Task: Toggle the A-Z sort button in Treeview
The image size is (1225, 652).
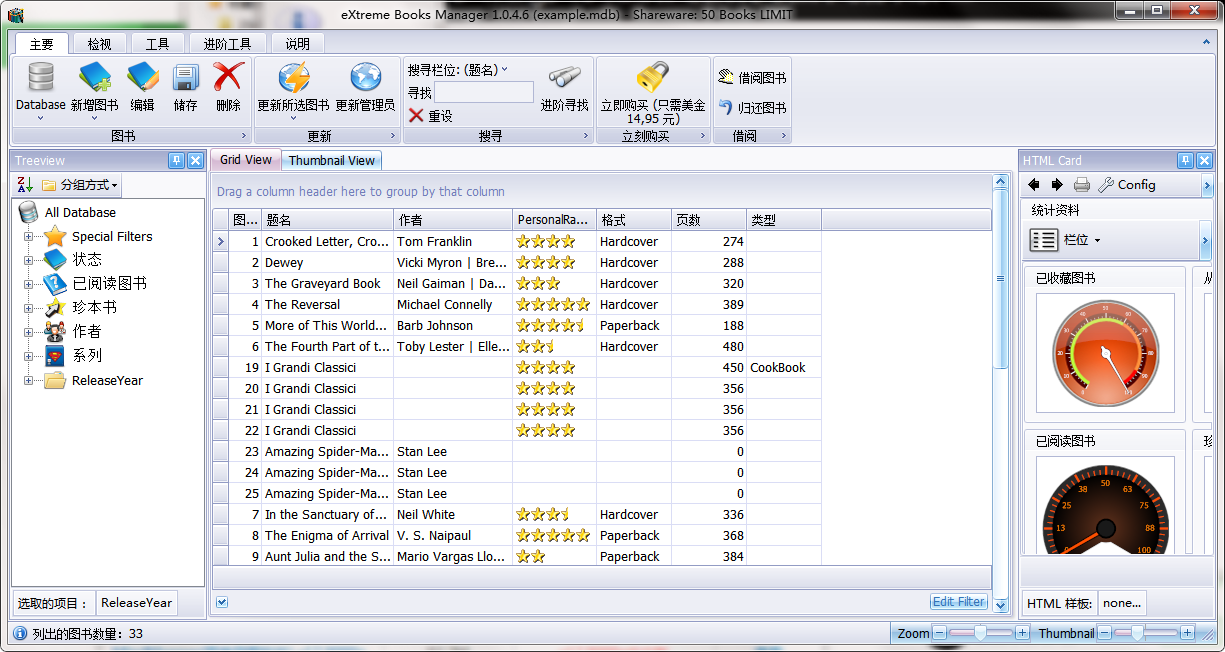Action: click(26, 185)
